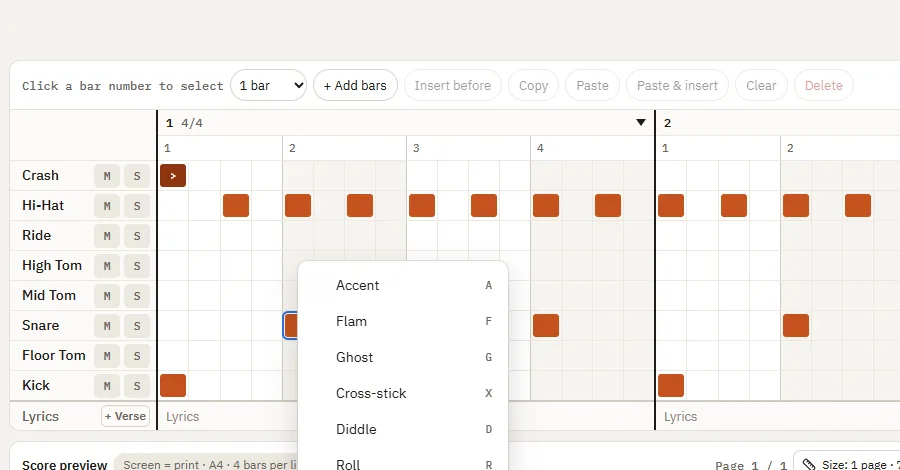
Task: Expand bar 1 options triangle
Action: 641,122
